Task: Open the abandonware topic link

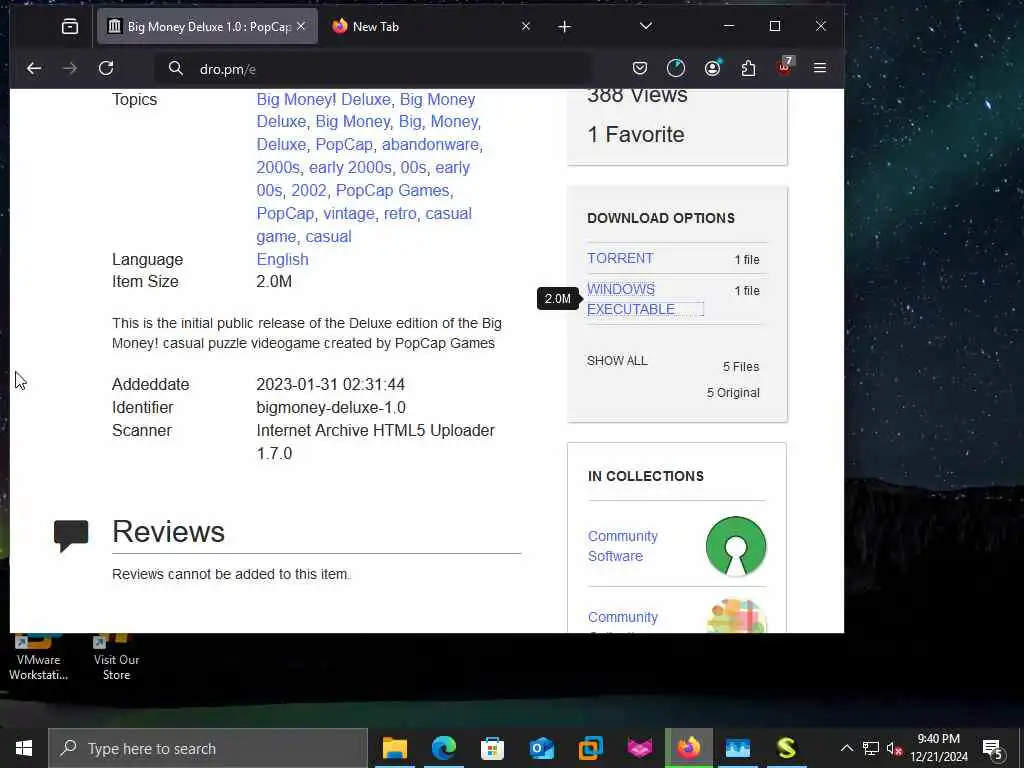Action: (430, 144)
